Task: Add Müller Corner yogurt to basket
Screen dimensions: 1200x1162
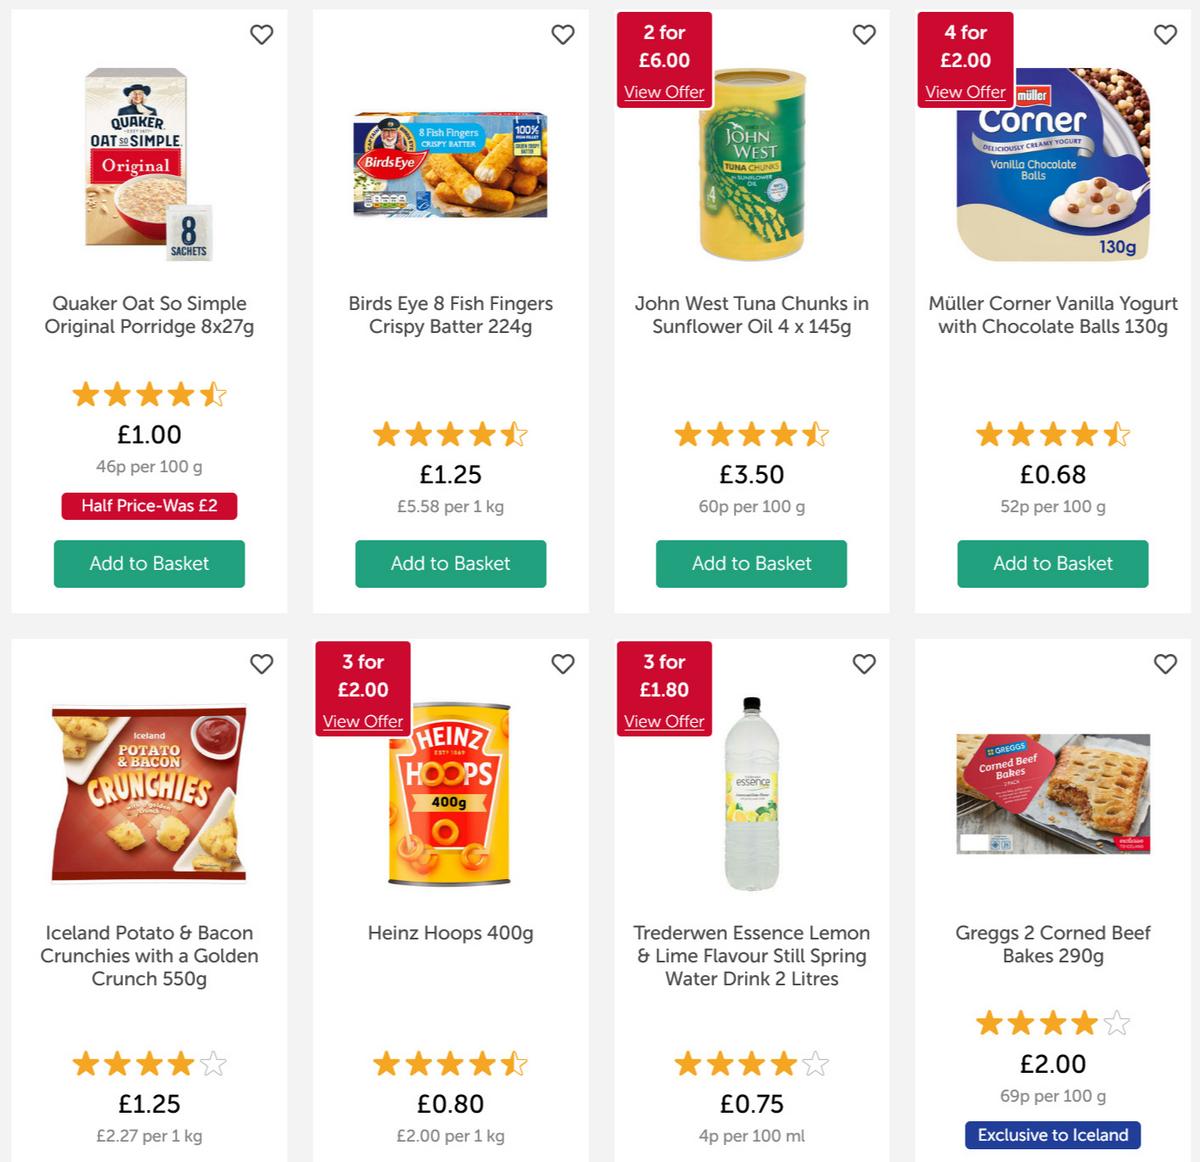Action: coord(1053,563)
